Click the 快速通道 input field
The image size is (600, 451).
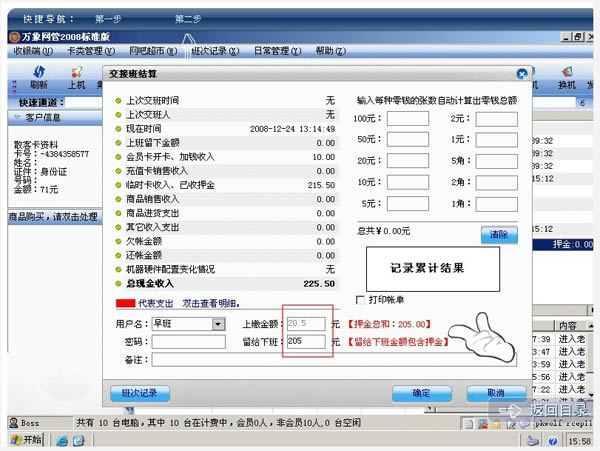(x=84, y=102)
